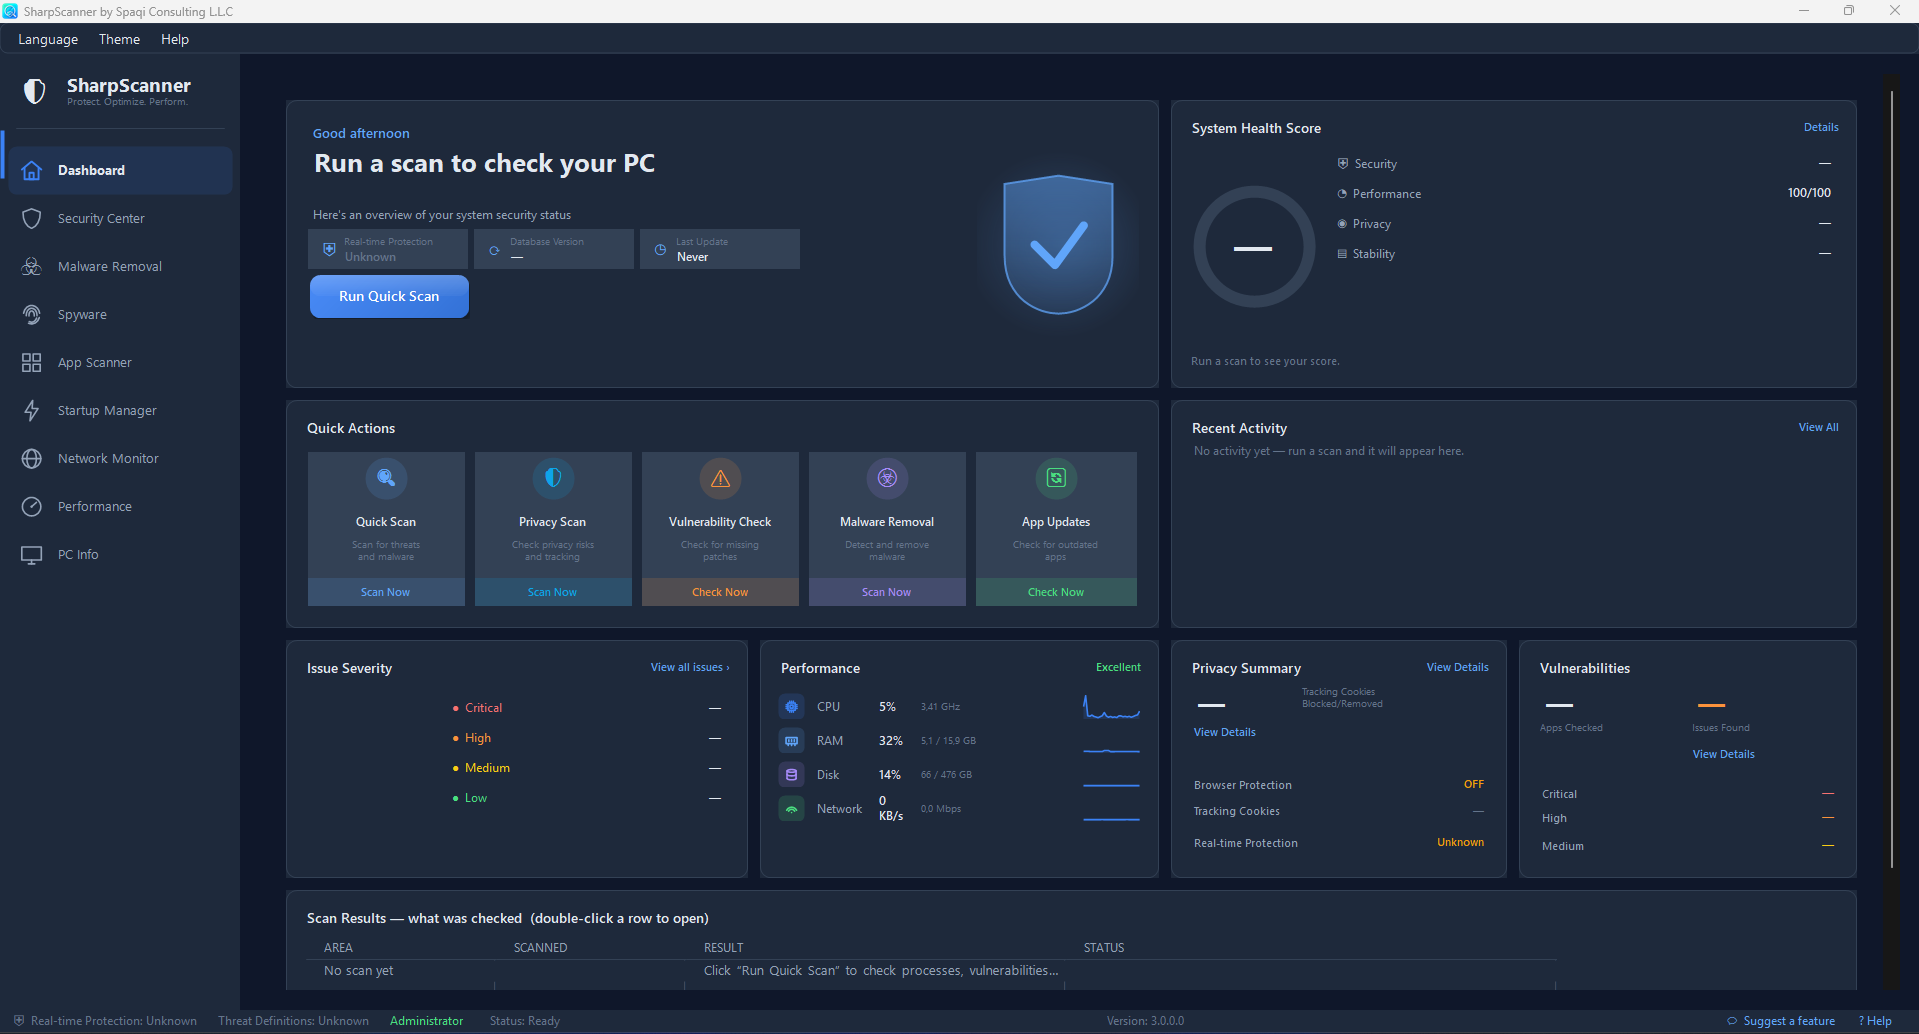Click the Stability icon in System Health Score
The width and height of the screenshot is (1919, 1034).
1342,254
